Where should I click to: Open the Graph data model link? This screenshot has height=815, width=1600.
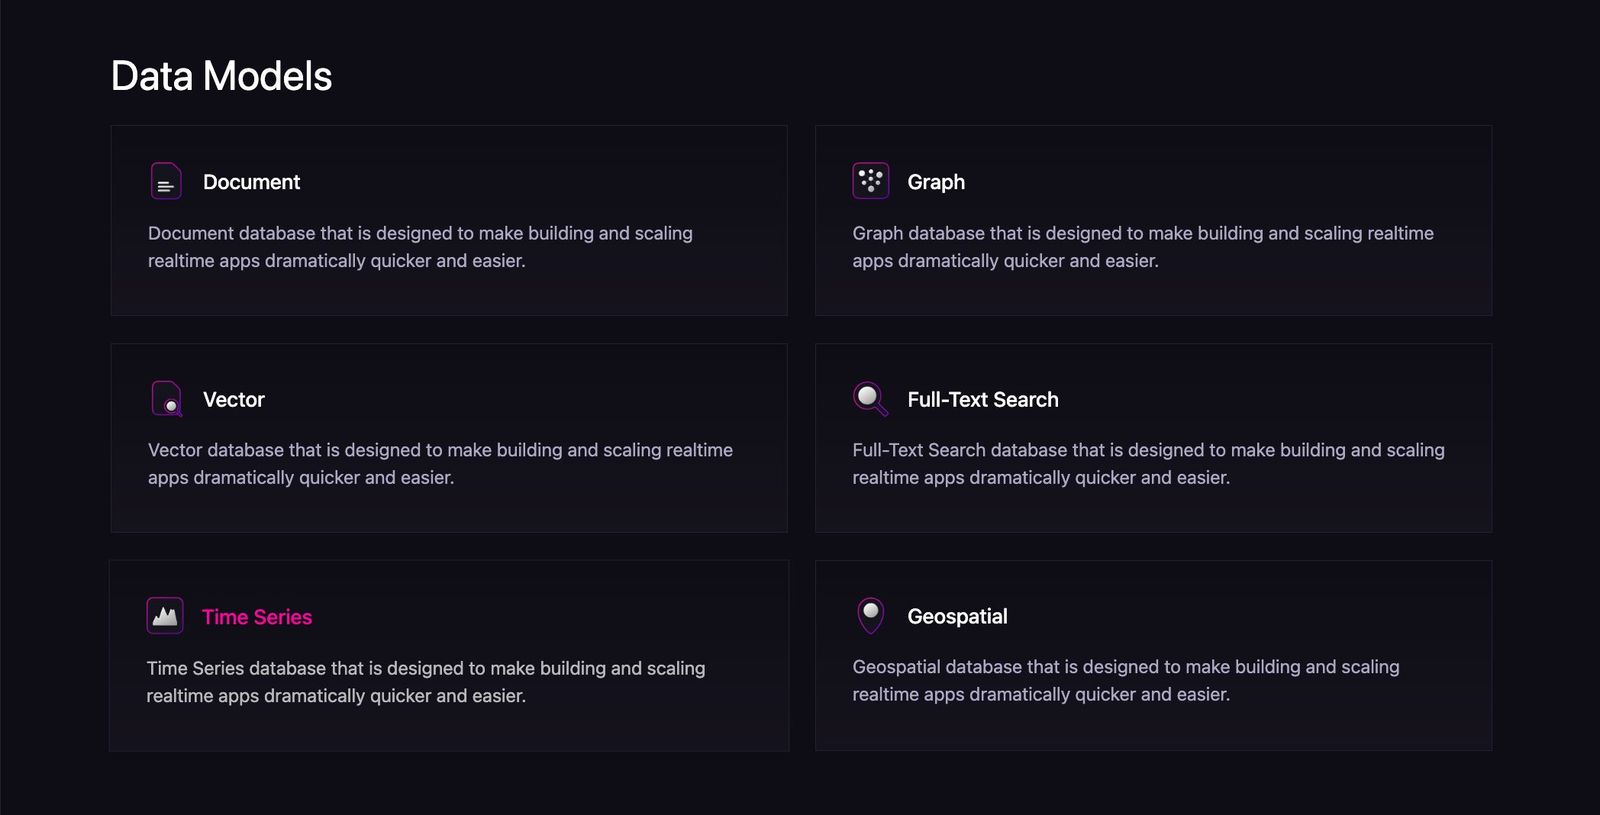[x=936, y=182]
